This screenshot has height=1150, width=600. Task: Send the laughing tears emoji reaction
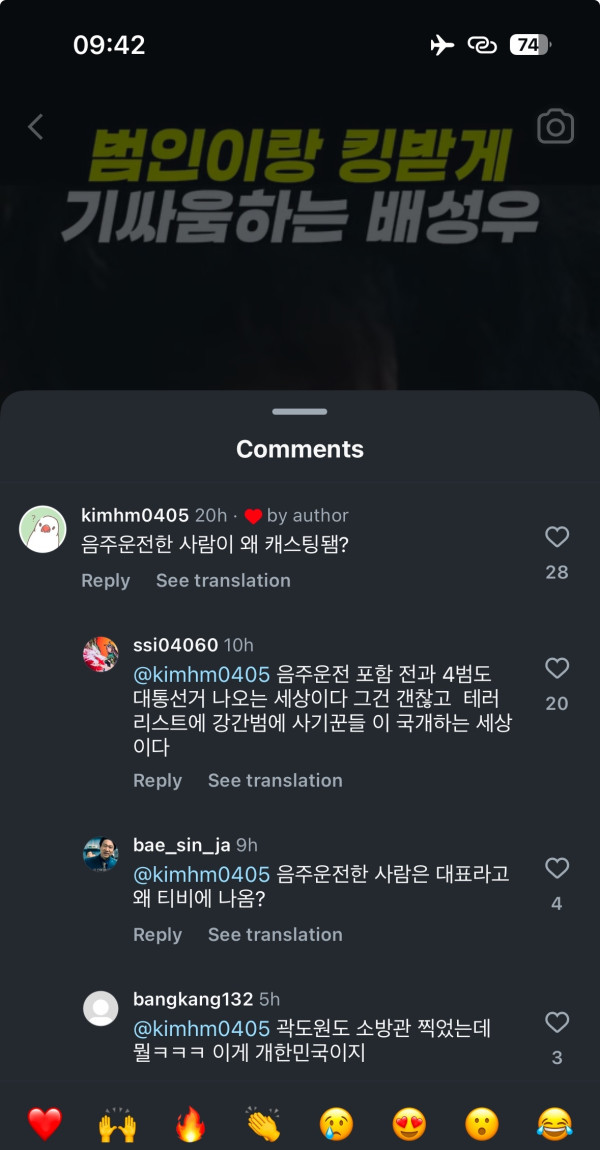pos(554,1124)
